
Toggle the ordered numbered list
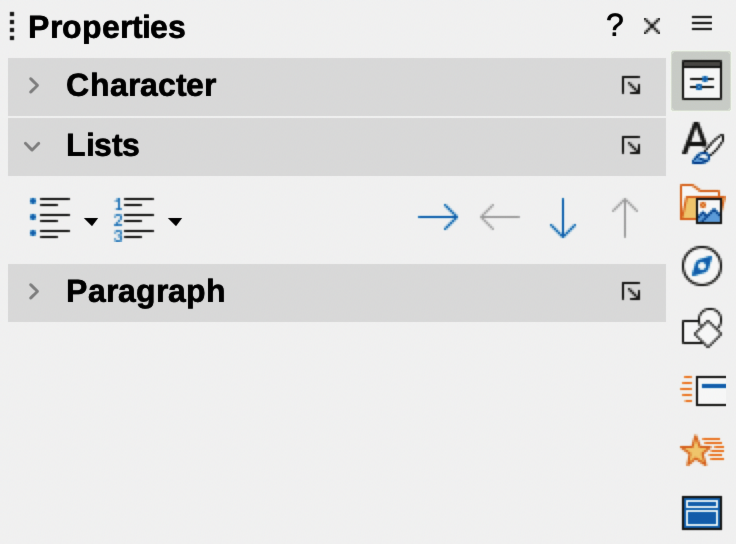point(134,217)
